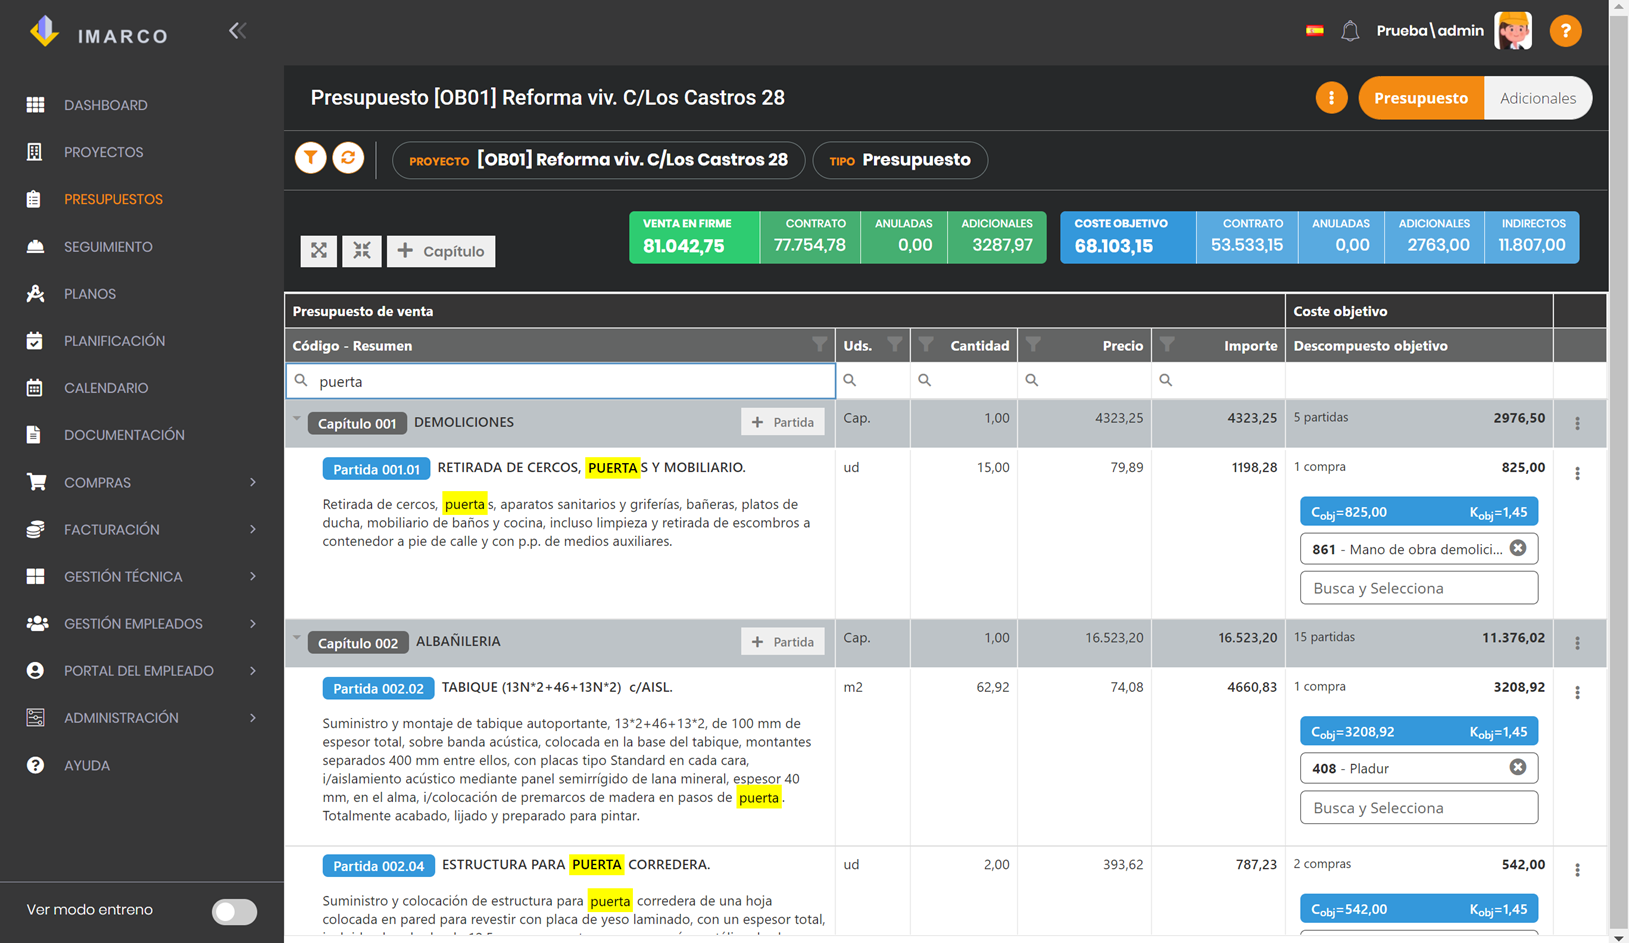Open the user avatar menu
The image size is (1629, 943).
(1513, 31)
